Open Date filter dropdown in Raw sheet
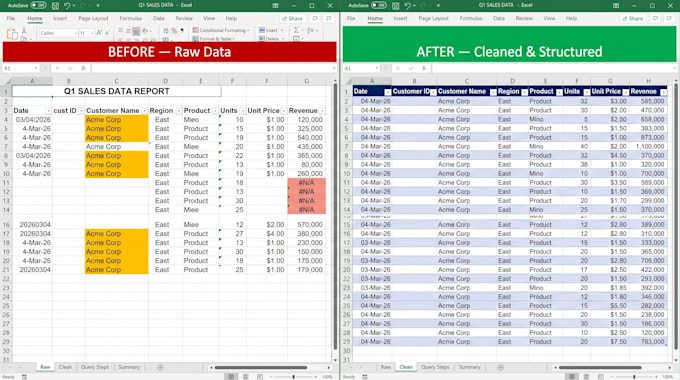The image size is (680, 380). [x=48, y=111]
